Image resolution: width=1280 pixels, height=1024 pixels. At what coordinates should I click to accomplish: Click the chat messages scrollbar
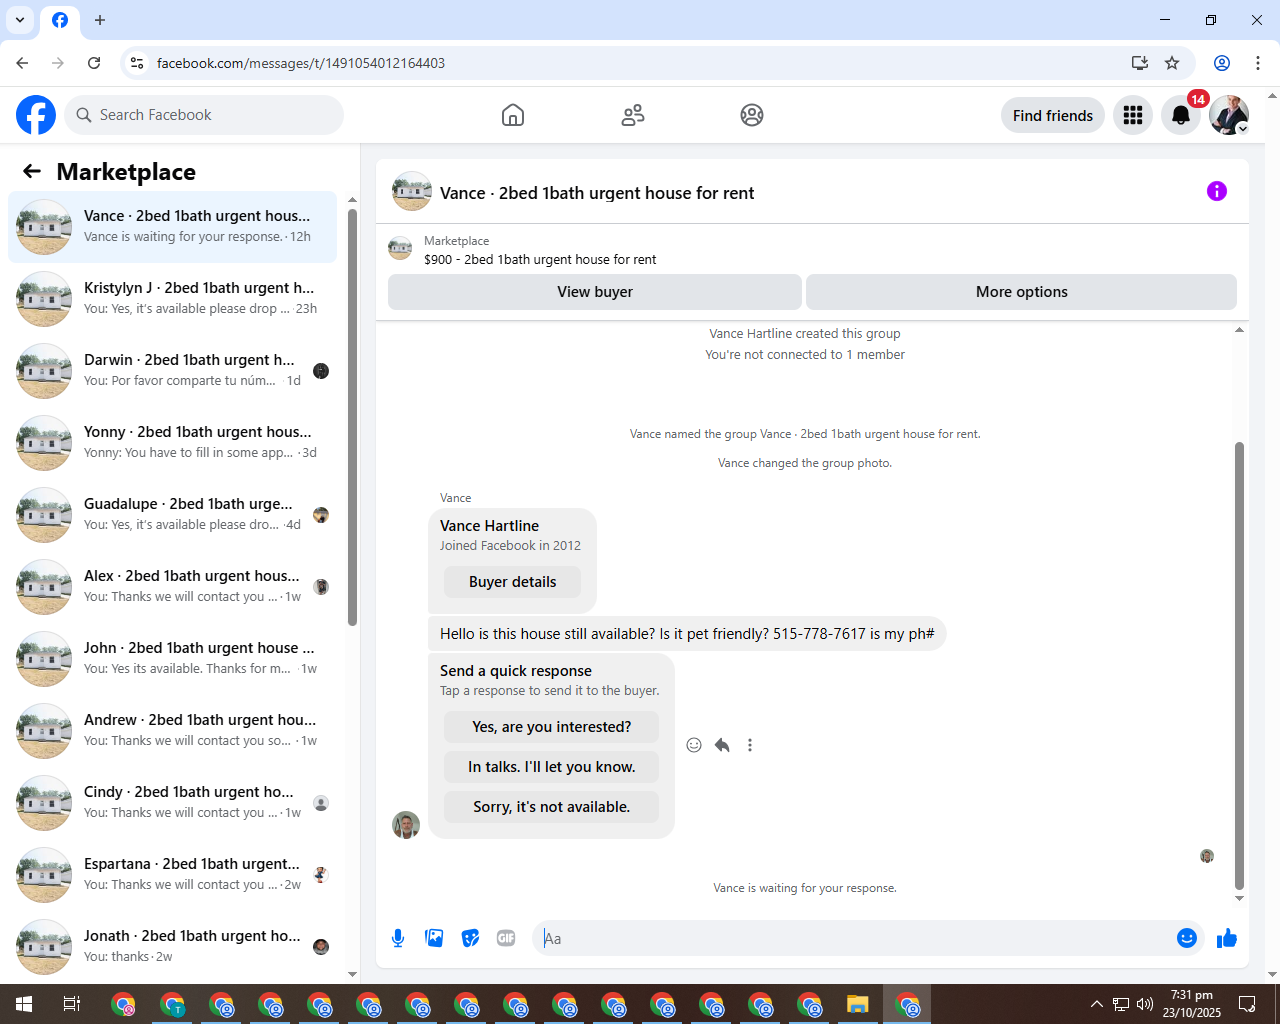click(x=1239, y=665)
